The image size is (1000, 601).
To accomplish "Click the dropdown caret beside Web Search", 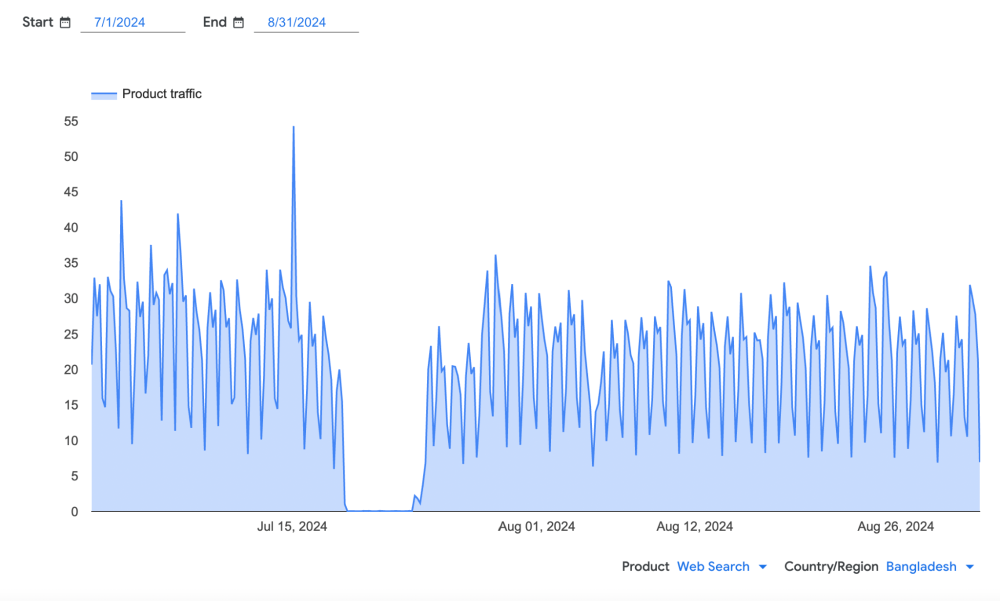I will (762, 566).
